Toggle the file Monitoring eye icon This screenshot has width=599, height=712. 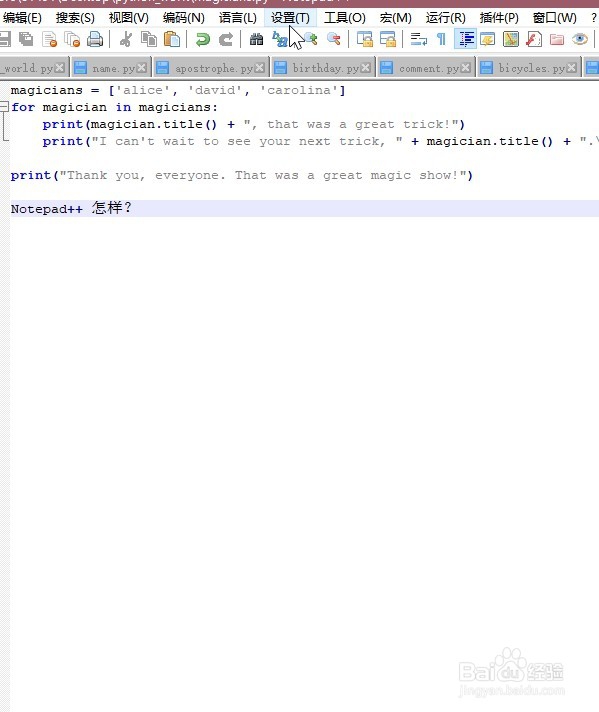coord(580,39)
